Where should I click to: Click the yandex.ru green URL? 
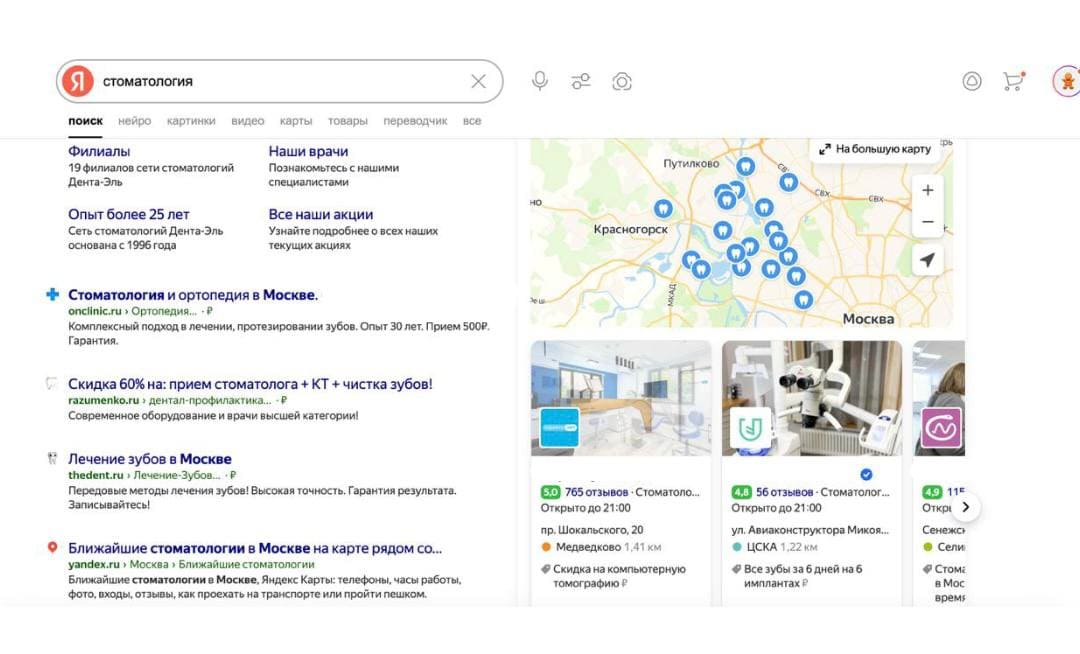pos(94,564)
